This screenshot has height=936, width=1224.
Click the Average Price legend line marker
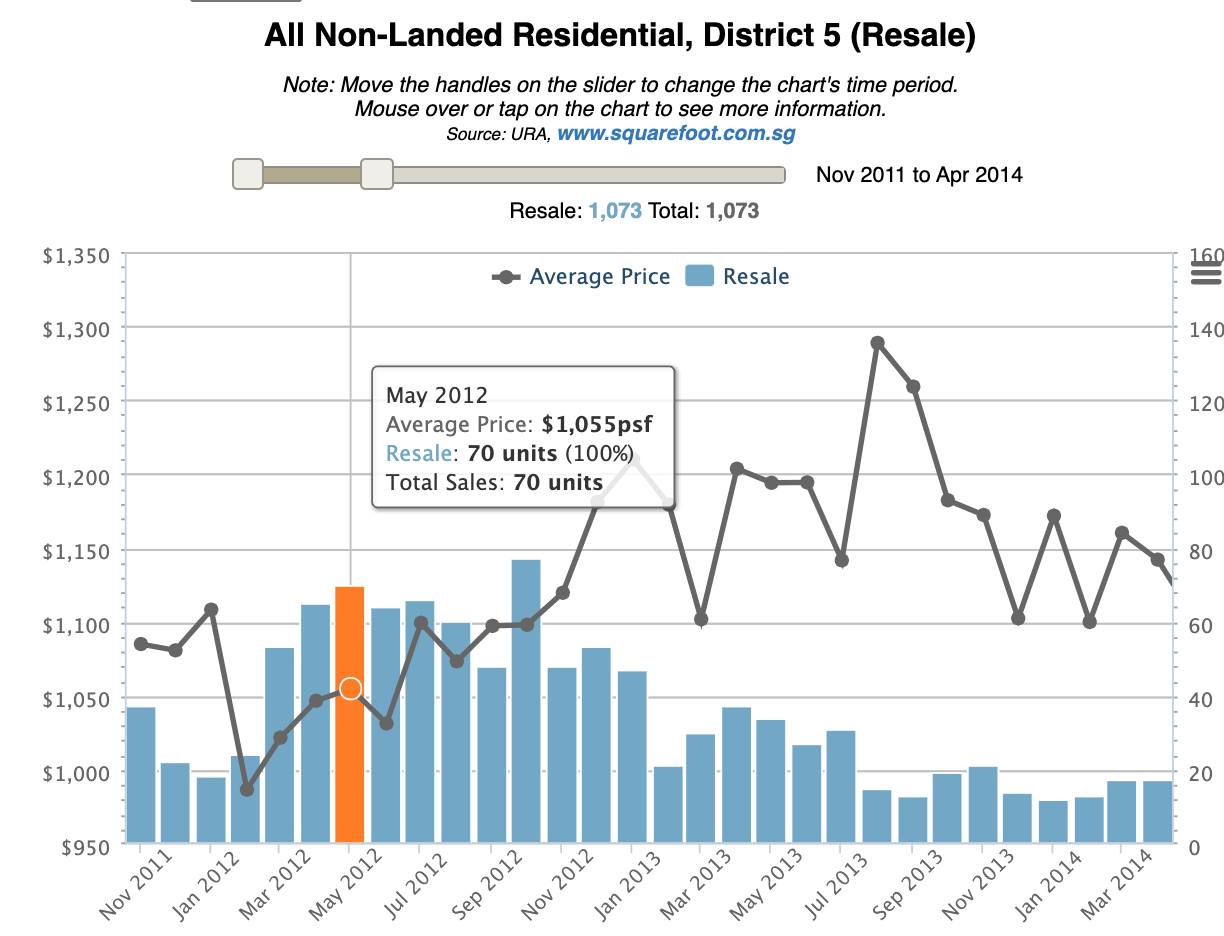(x=506, y=277)
